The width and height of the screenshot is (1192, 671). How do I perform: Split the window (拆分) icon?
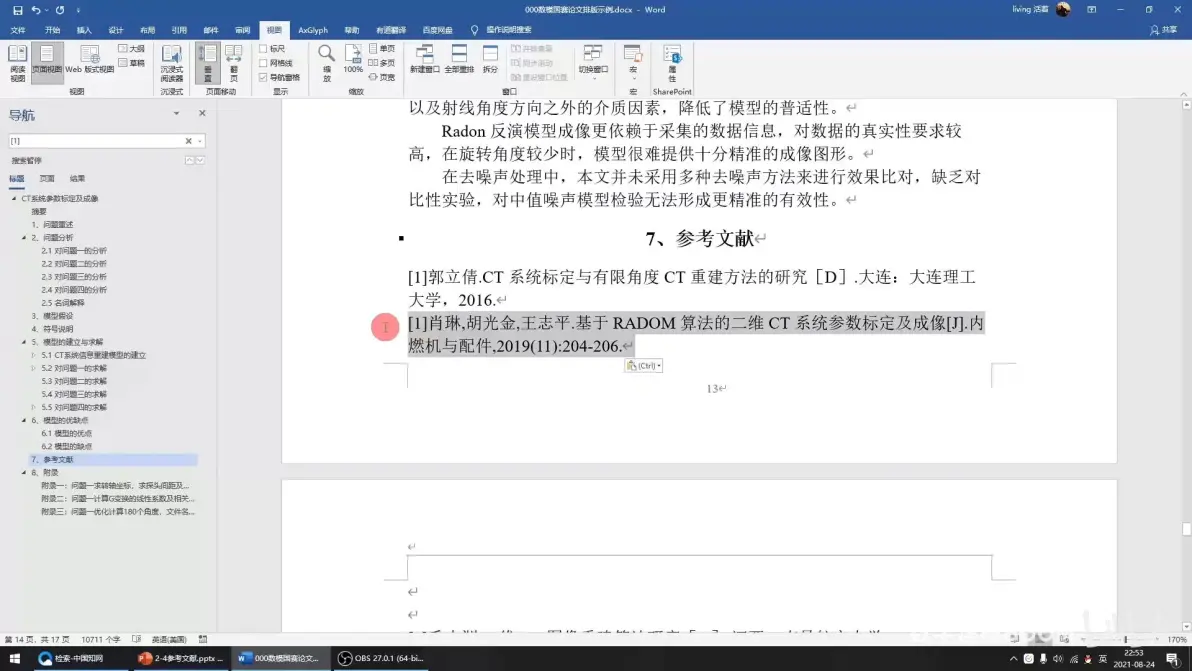click(x=490, y=59)
